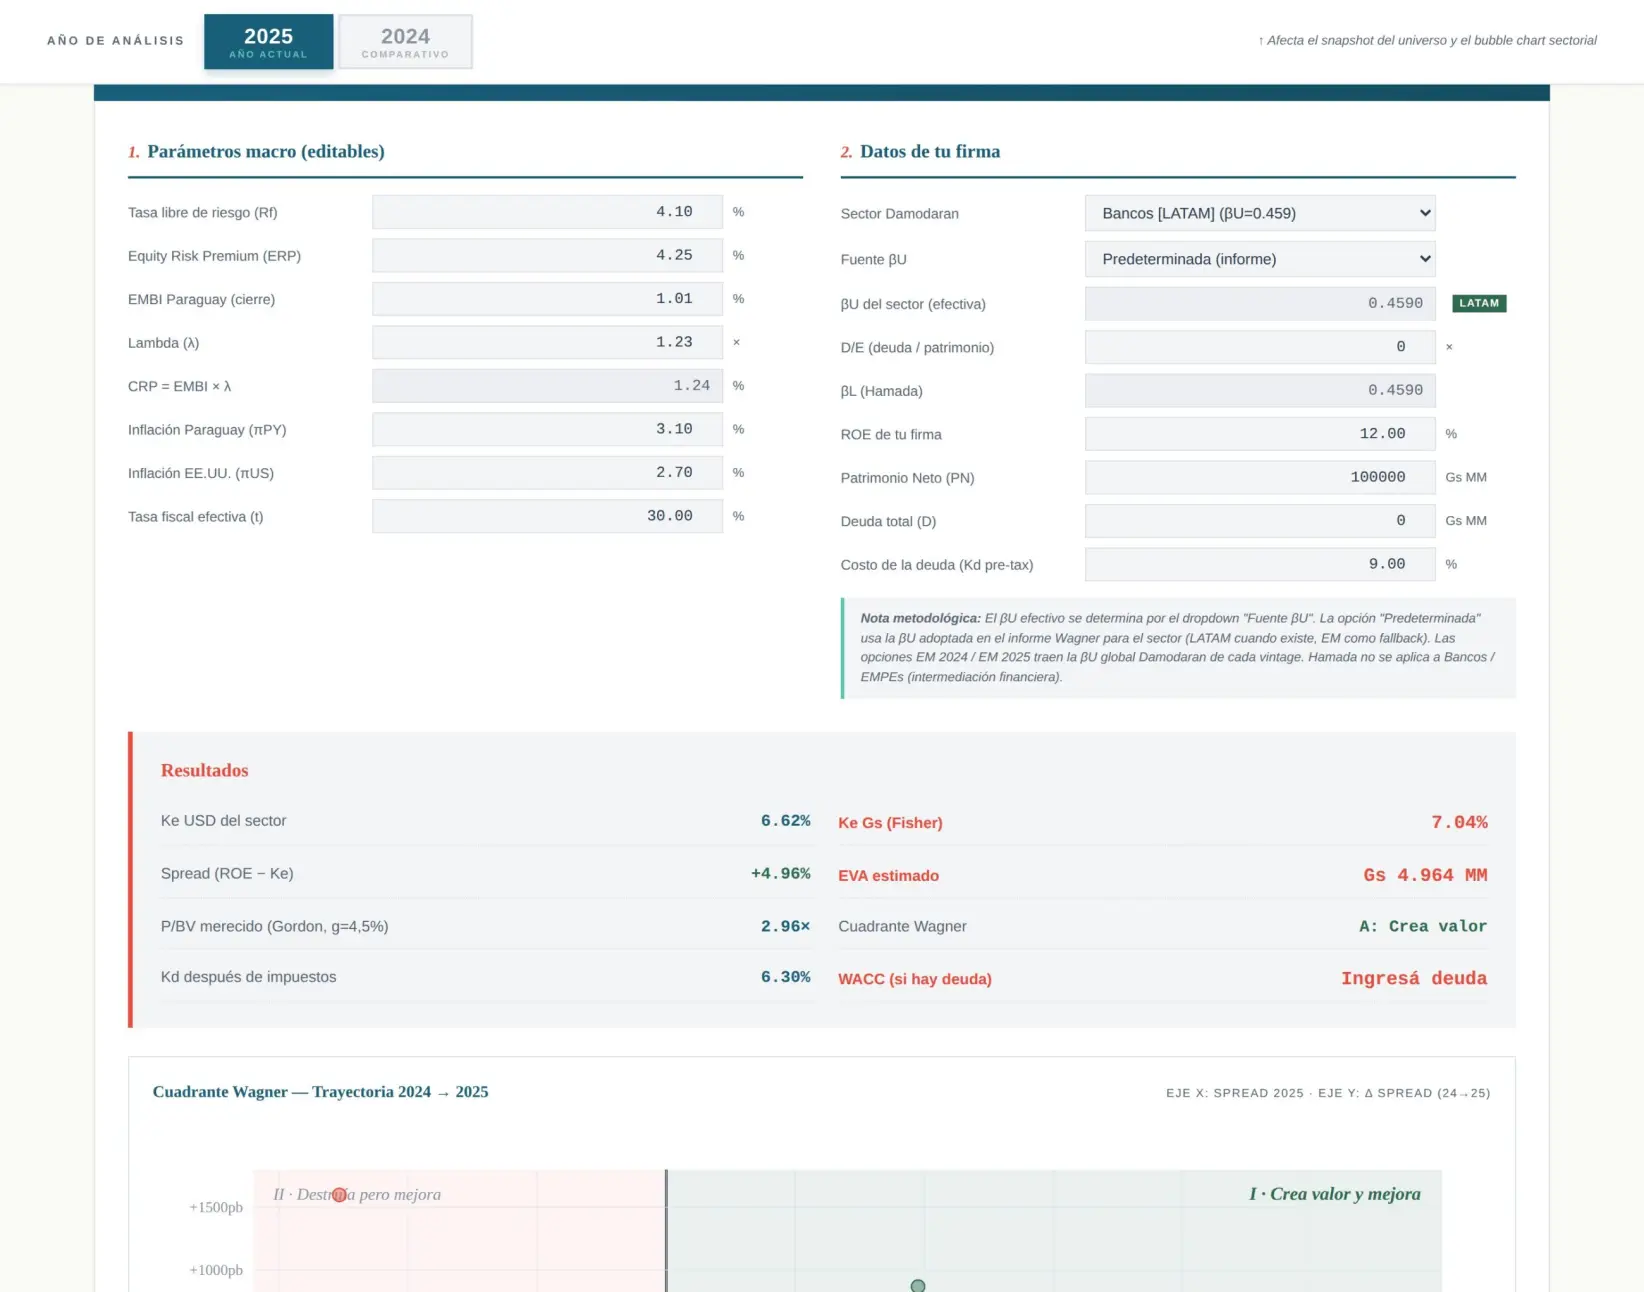Edit the Patrimonio Neto field
1644x1292 pixels.
click(x=1260, y=477)
